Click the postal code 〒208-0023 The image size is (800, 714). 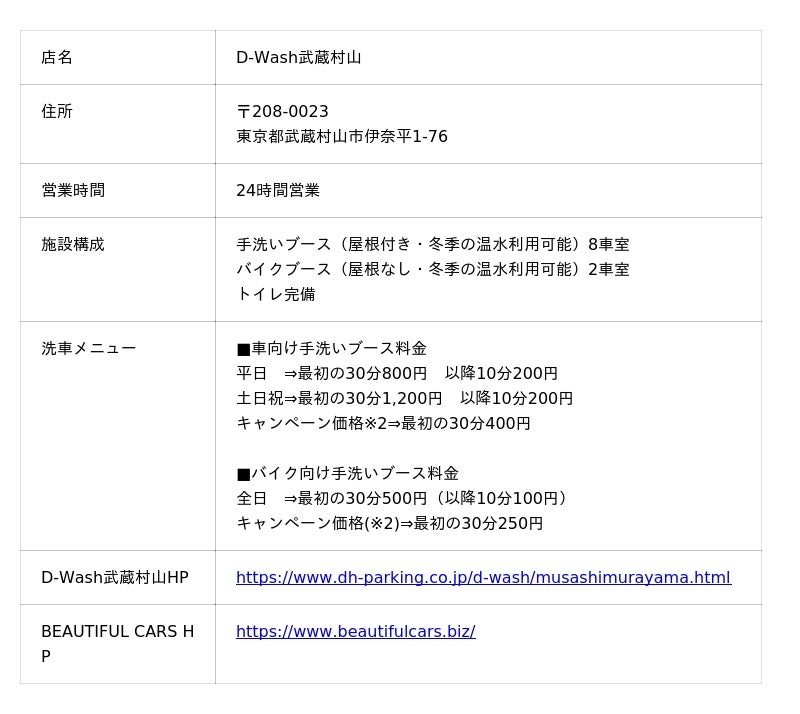(282, 111)
